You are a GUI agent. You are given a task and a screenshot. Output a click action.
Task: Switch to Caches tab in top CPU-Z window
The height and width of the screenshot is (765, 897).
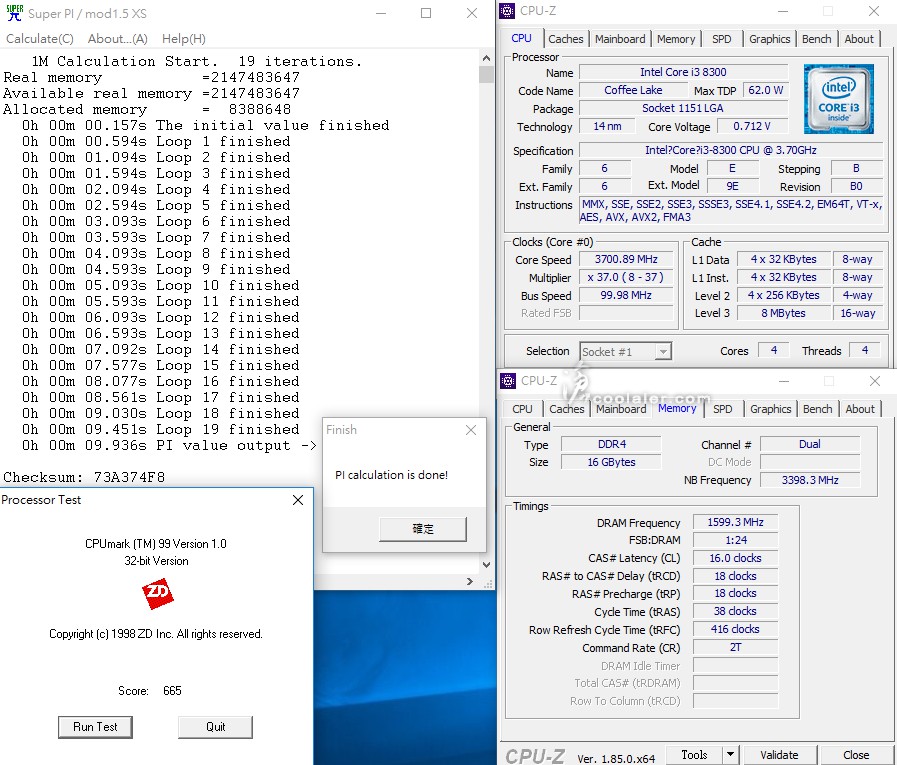click(x=566, y=39)
